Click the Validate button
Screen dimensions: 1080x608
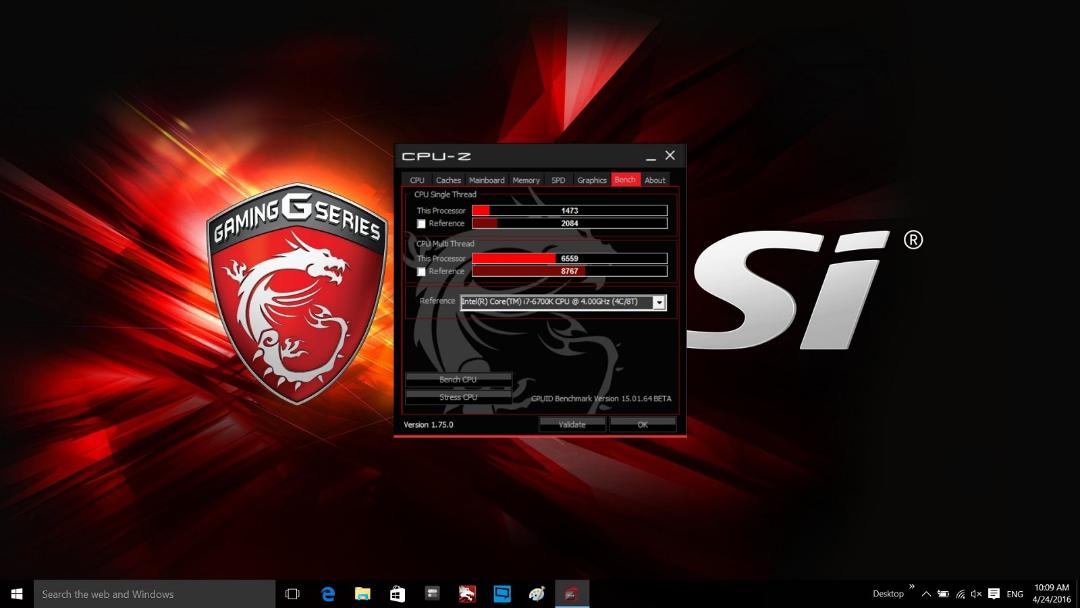tap(572, 424)
